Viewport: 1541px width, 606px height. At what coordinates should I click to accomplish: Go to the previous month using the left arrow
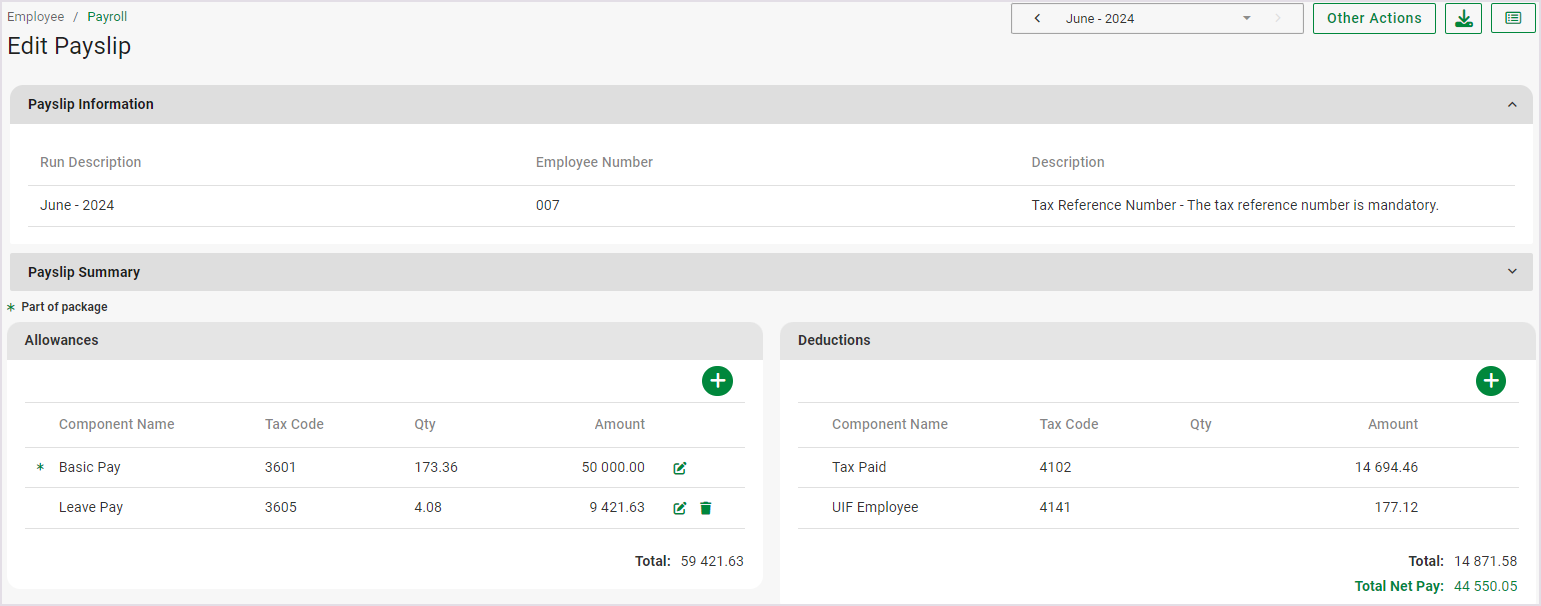click(1037, 18)
